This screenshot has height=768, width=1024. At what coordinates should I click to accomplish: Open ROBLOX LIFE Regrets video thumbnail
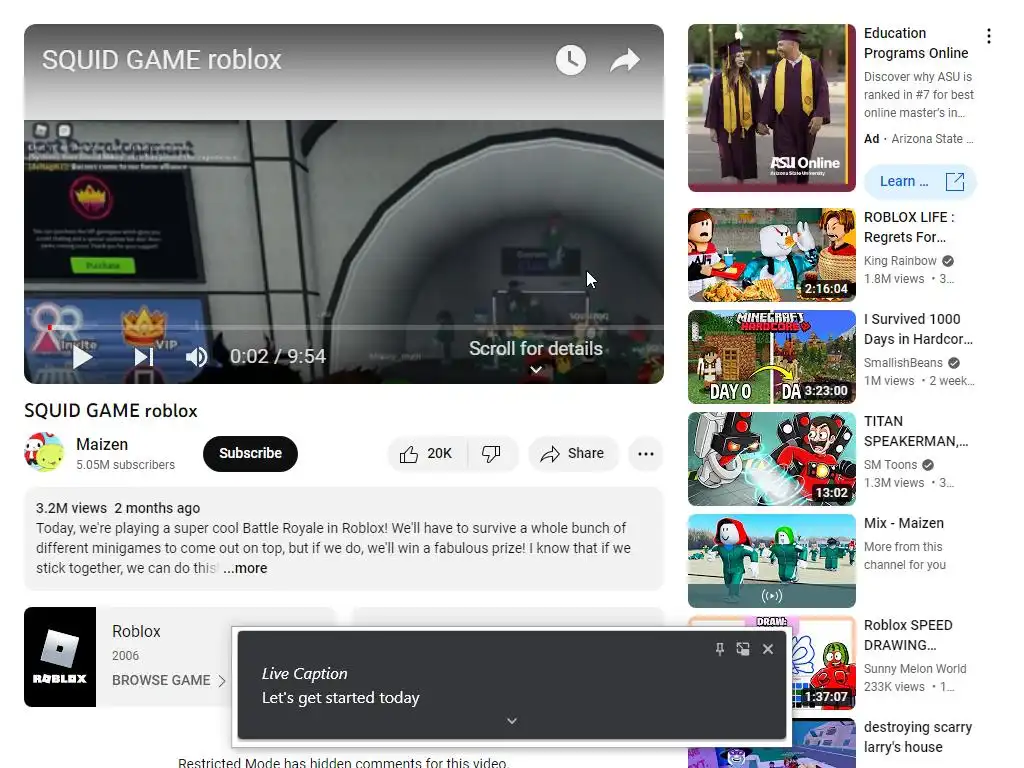click(771, 255)
